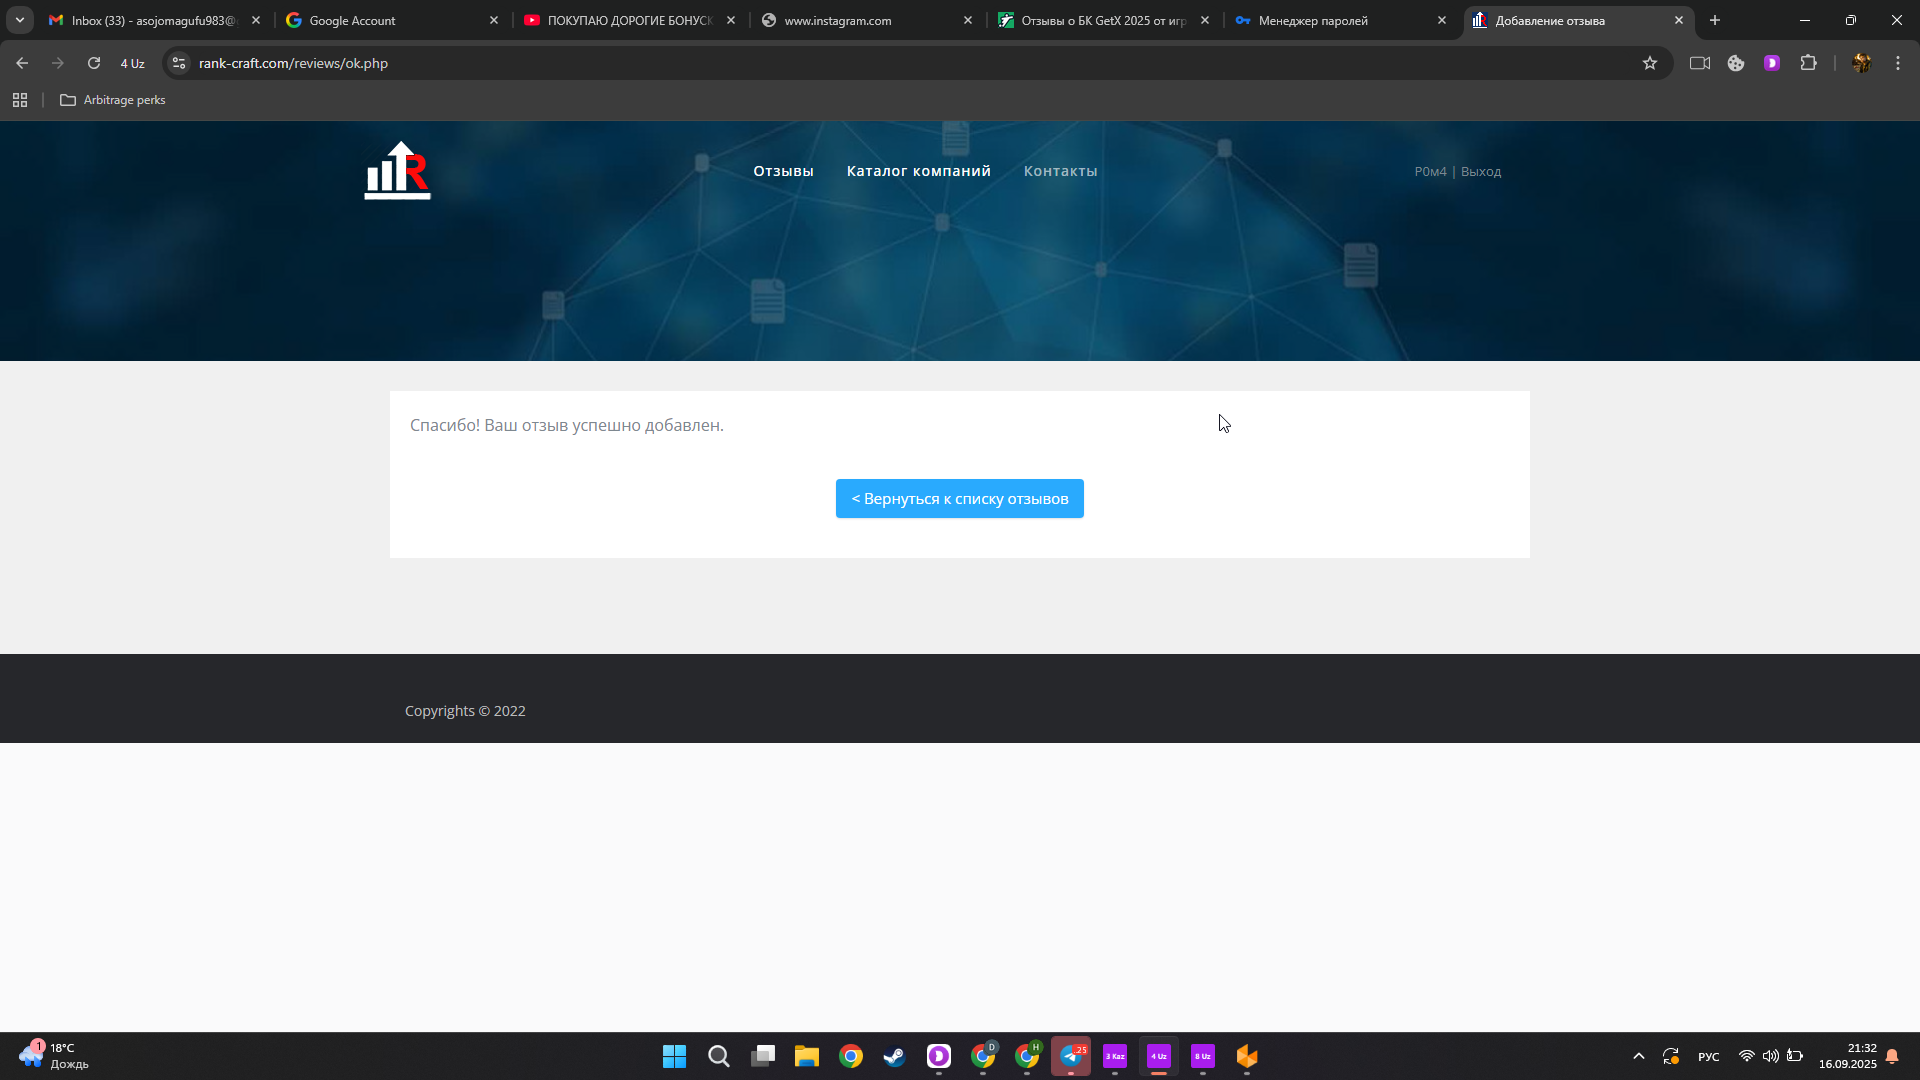The width and height of the screenshot is (1920, 1080).
Task: Open the 3 Kaz profile app in taskbar
Action: 1115,1056
